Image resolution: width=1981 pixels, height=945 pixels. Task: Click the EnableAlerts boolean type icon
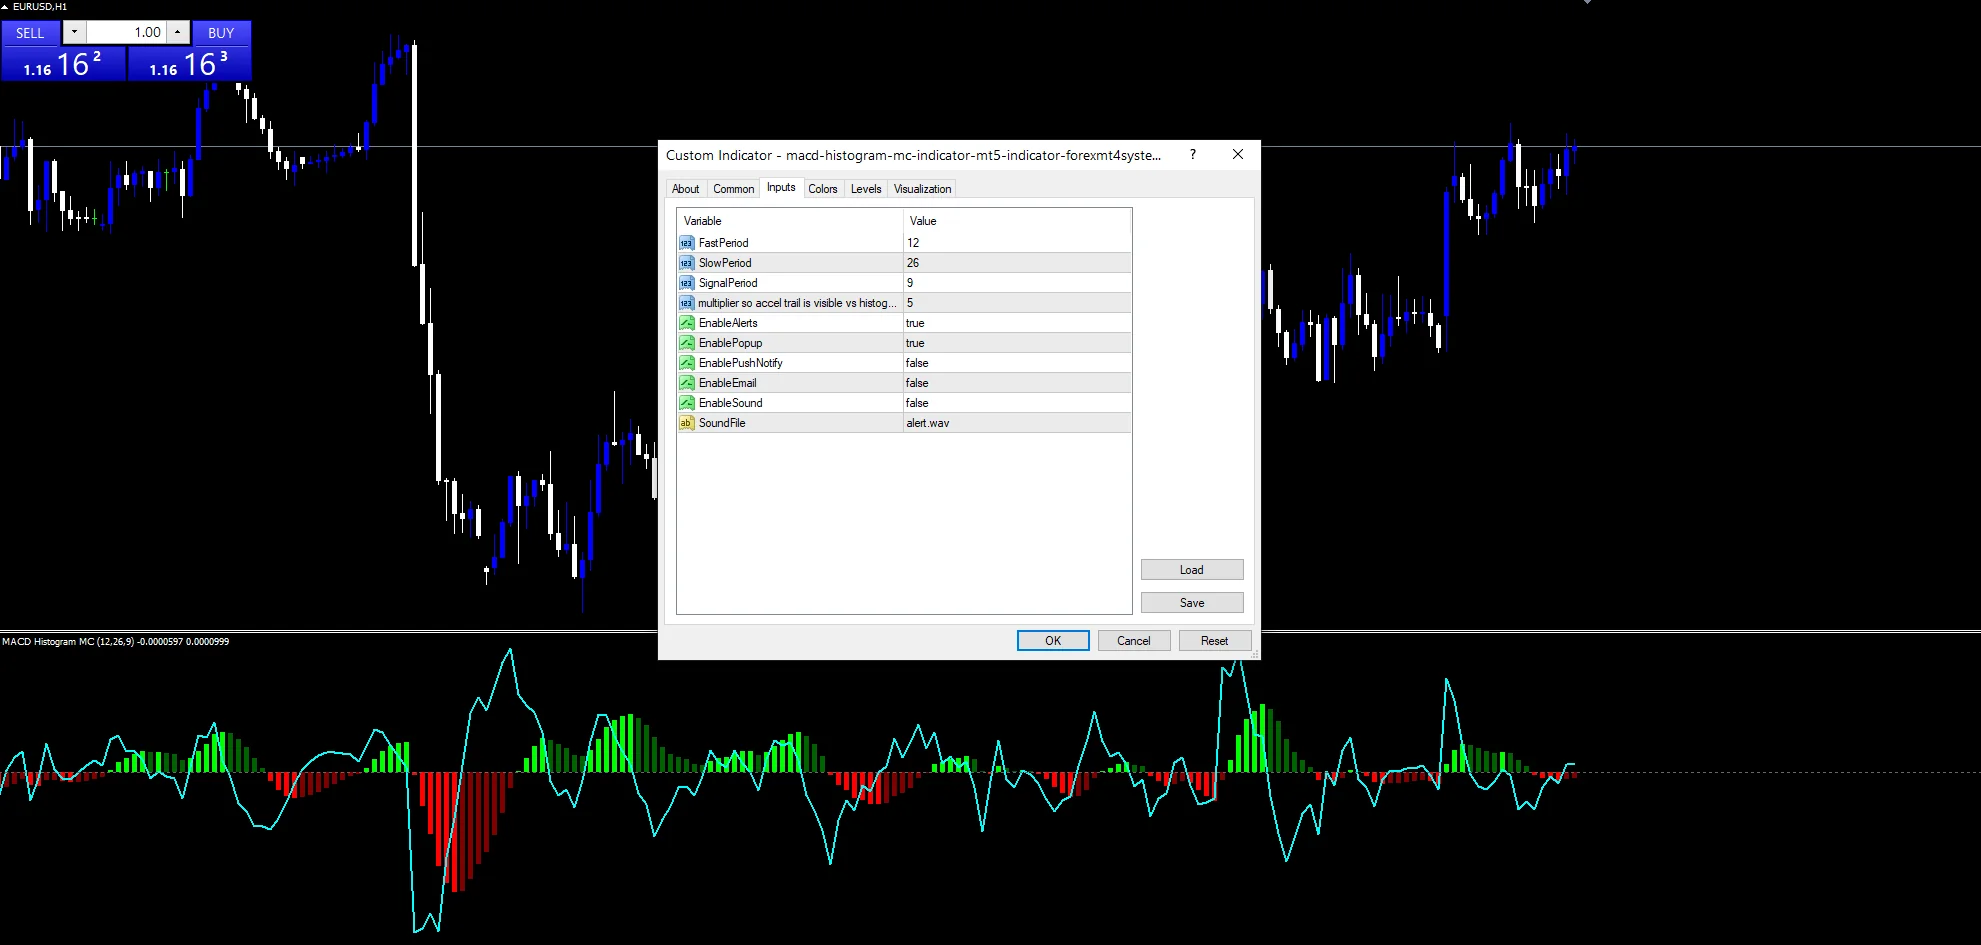pos(686,323)
